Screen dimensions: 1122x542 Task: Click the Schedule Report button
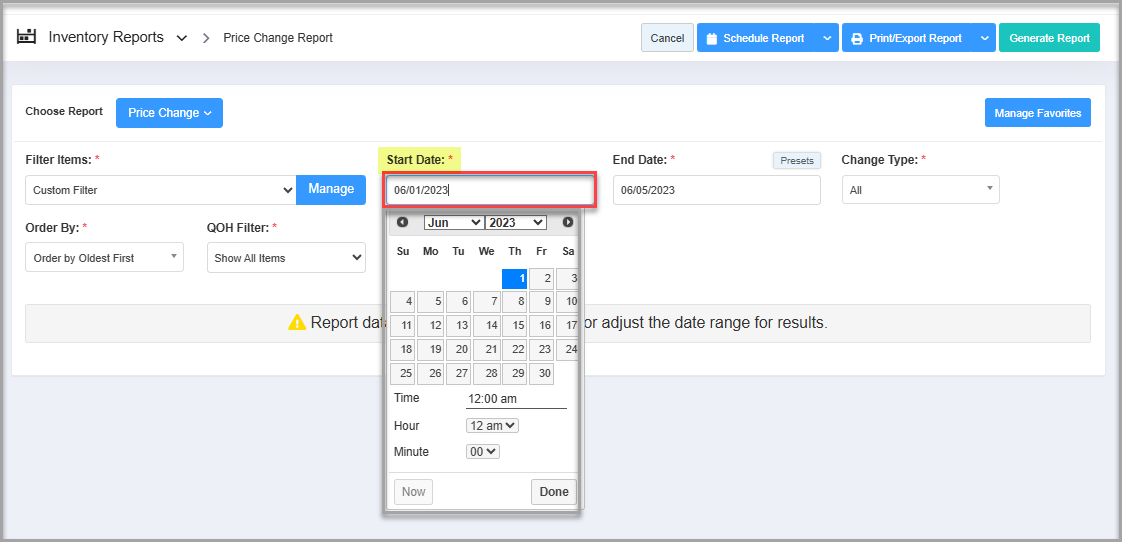tap(755, 38)
